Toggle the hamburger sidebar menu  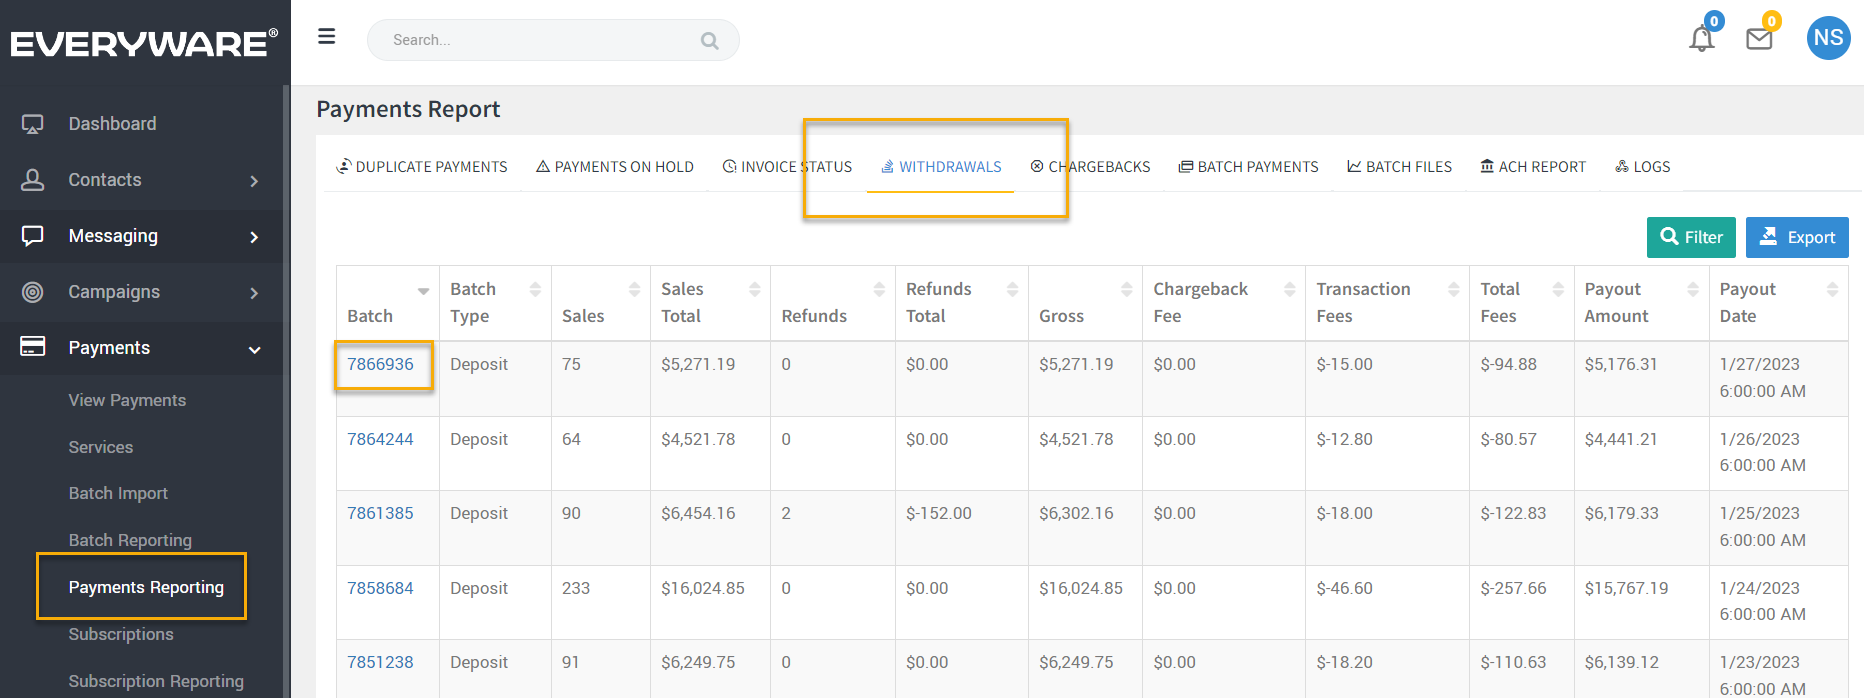(326, 37)
